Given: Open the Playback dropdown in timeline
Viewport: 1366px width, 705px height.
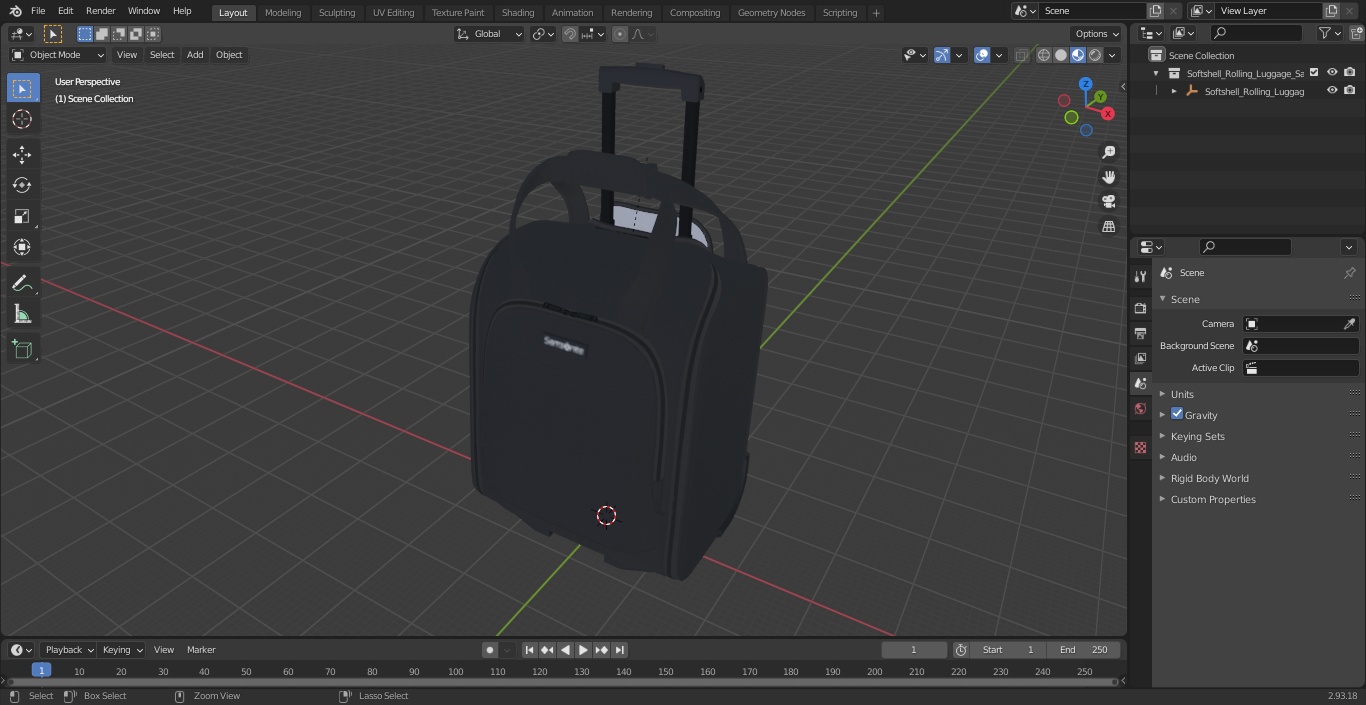Looking at the screenshot, I should pyautogui.click(x=69, y=650).
